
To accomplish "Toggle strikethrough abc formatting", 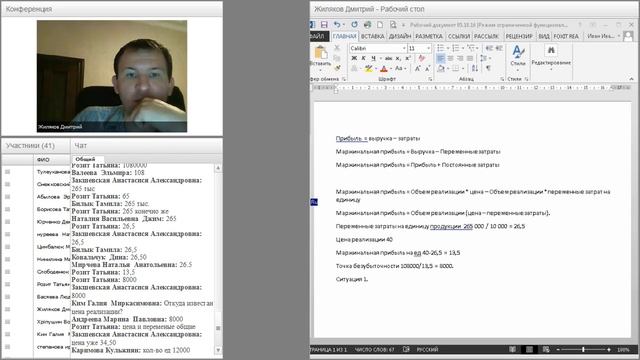I will pos(389,58).
